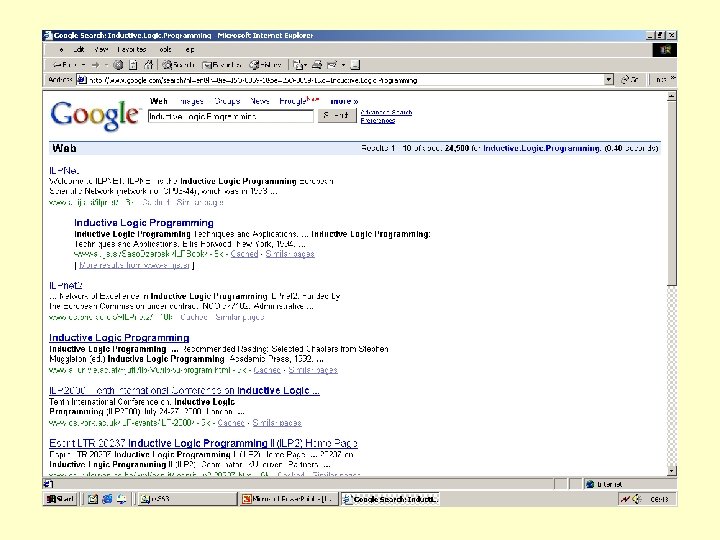Open the Edit menu
The width and height of the screenshot is (720, 540).
pos(79,50)
